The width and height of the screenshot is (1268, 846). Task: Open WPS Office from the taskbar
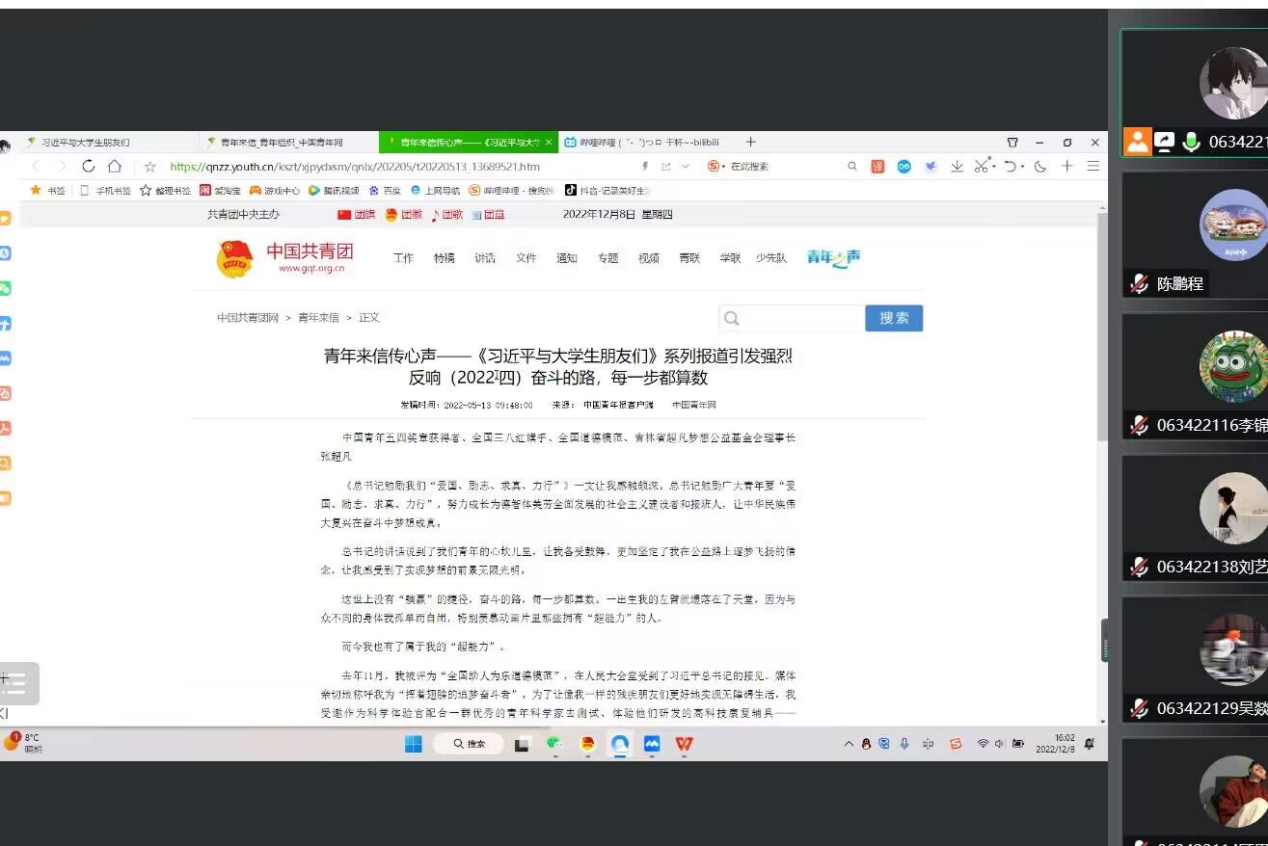tap(684, 744)
